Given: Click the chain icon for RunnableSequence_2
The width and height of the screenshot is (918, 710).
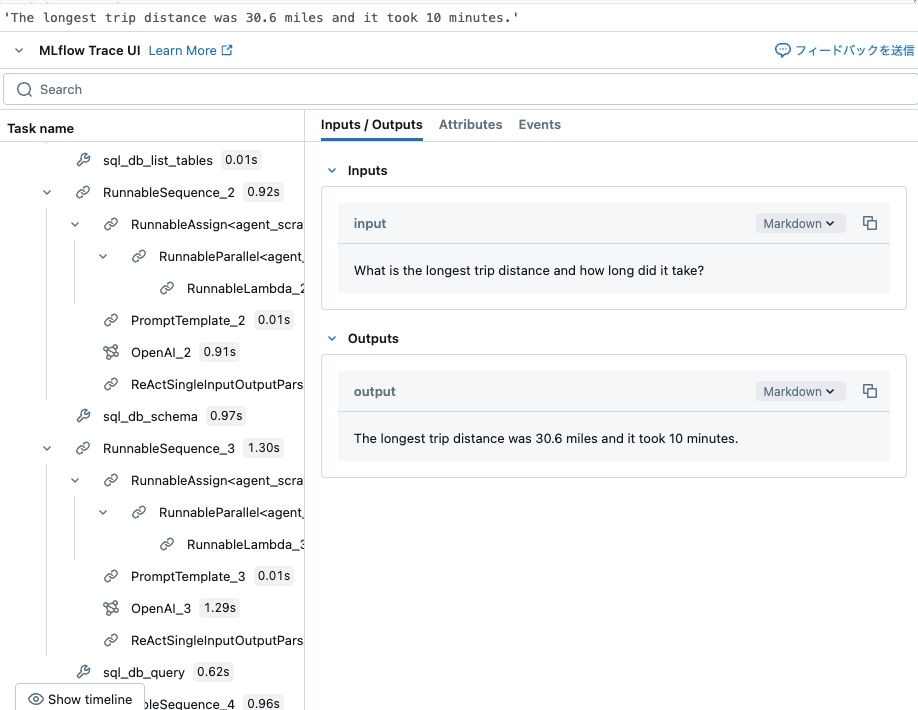Looking at the screenshot, I should [x=83, y=192].
